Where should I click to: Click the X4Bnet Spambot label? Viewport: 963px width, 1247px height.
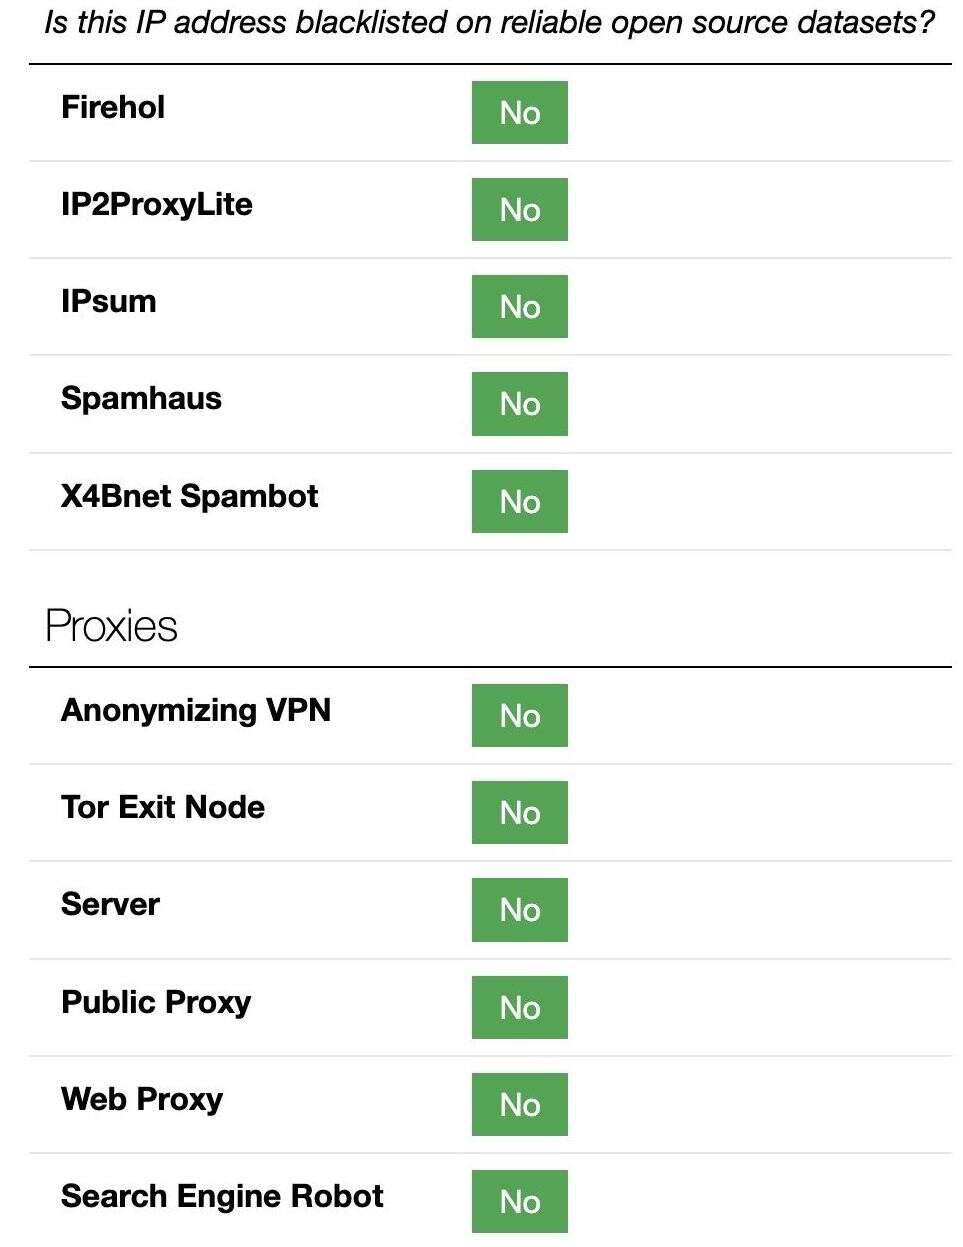(189, 496)
